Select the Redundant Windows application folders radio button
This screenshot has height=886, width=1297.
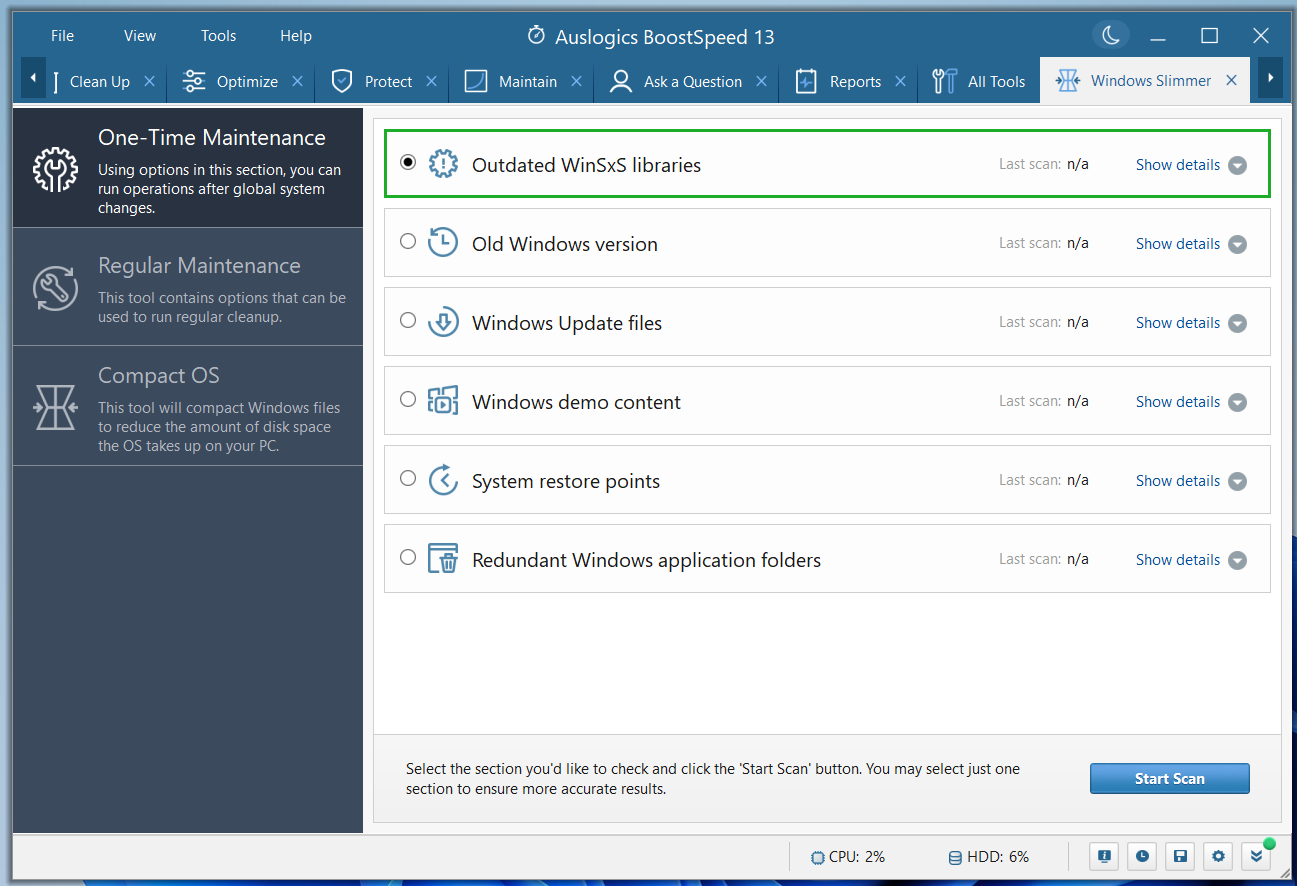pos(408,557)
